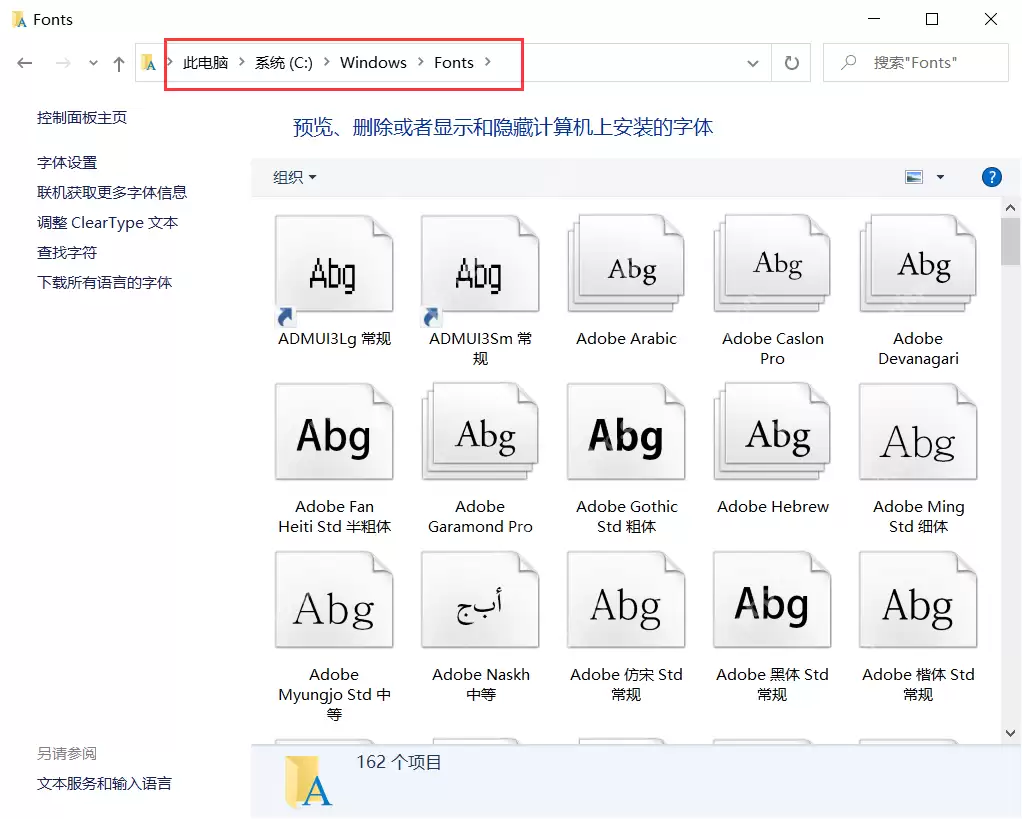The image size is (1022, 819).
Task: Select the Adobe Caslon Pro font
Action: tap(771, 265)
